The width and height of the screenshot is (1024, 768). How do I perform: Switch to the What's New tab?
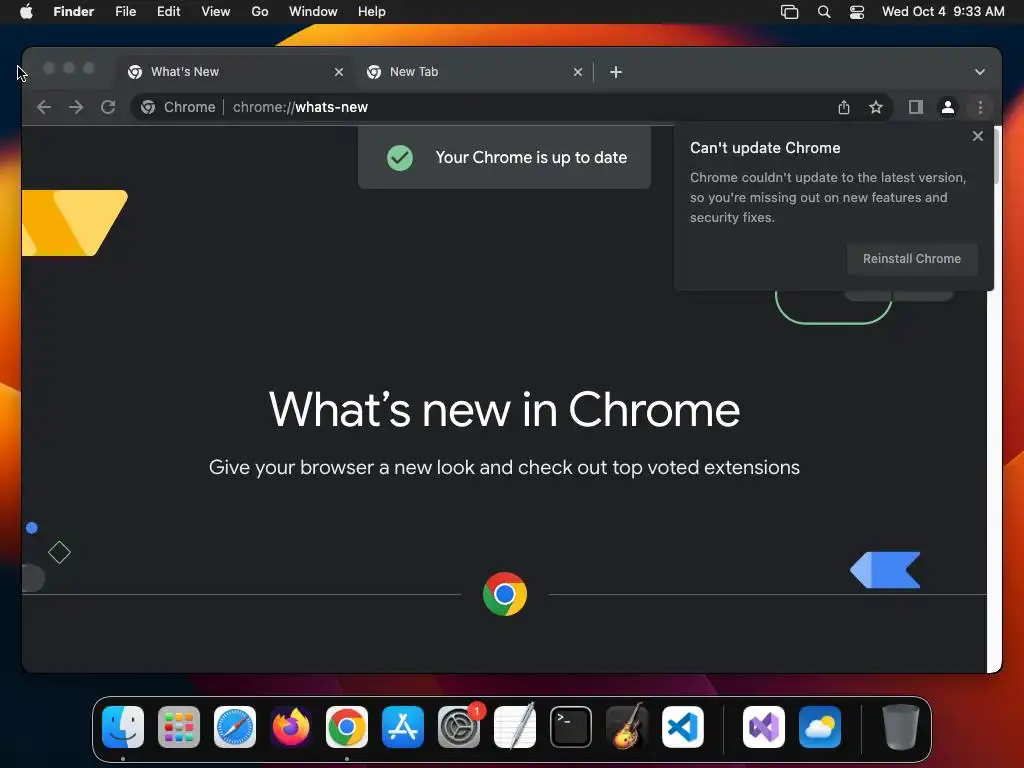(234, 72)
